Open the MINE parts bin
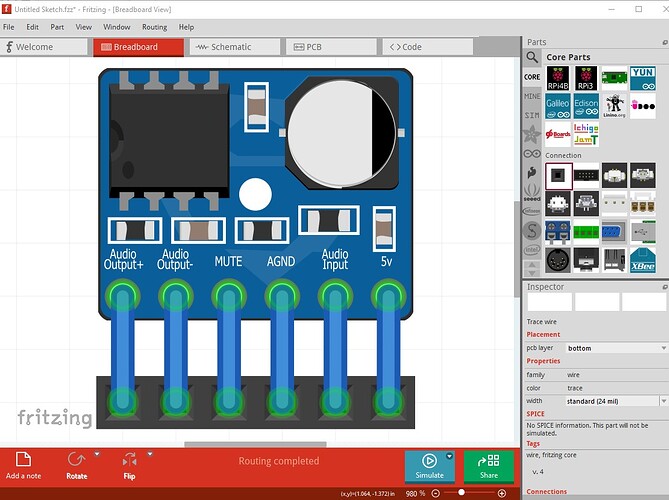Viewport: 669px width, 500px height. pos(532,96)
